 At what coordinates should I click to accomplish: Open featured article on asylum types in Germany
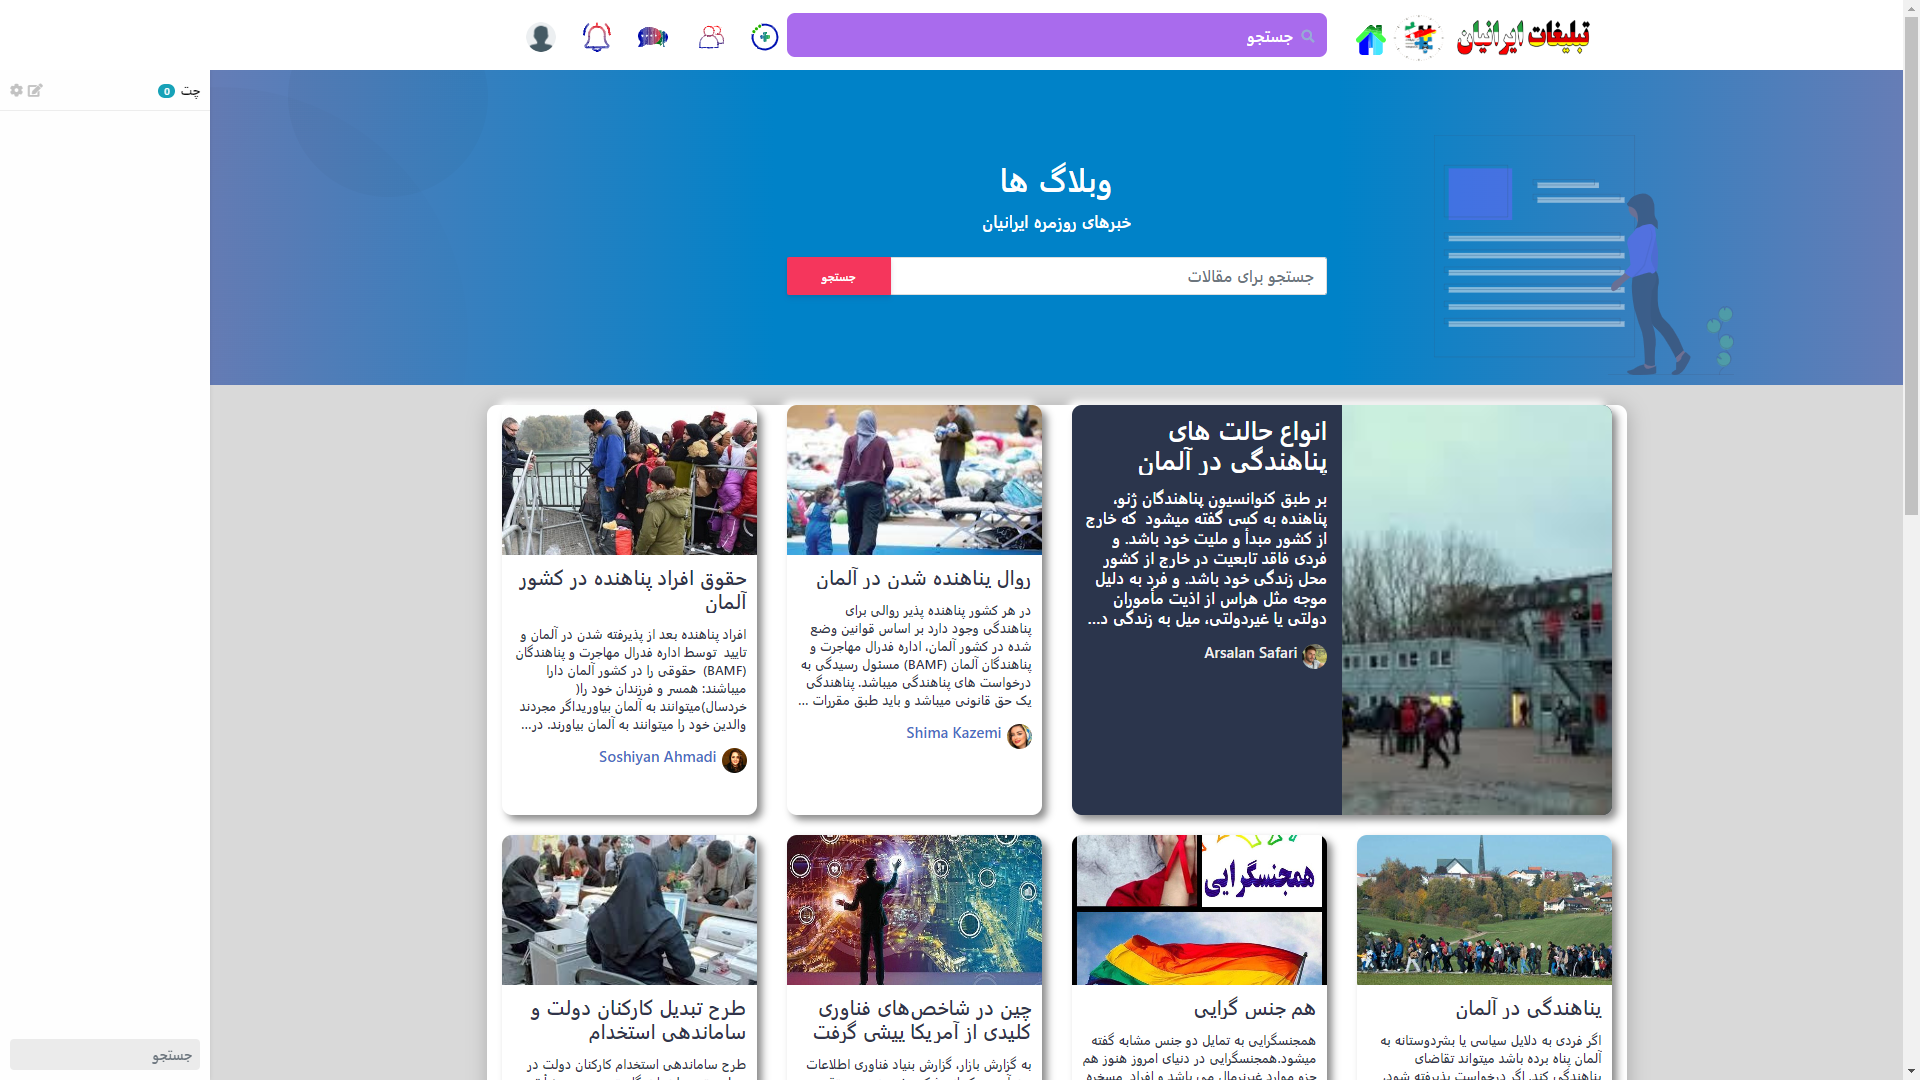[x=1232, y=446]
